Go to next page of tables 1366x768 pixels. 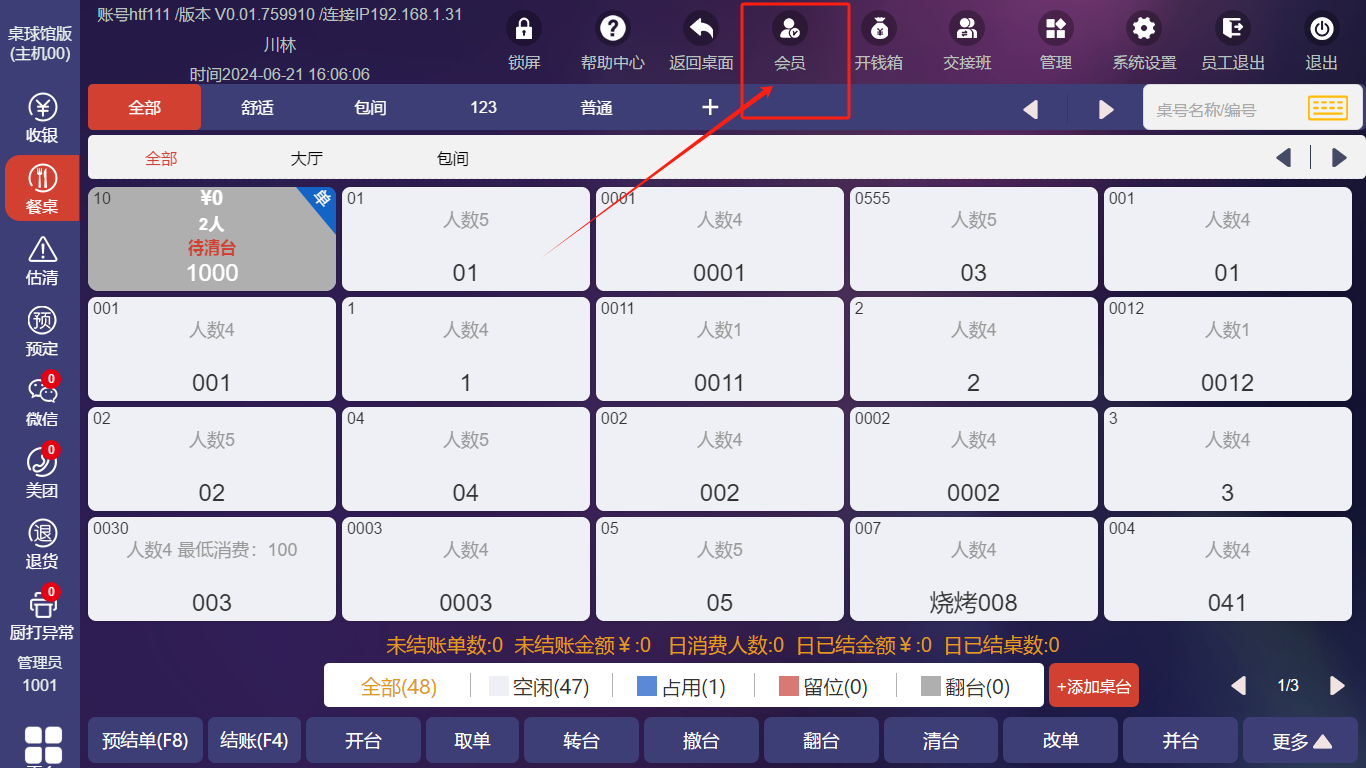[x=1337, y=686]
